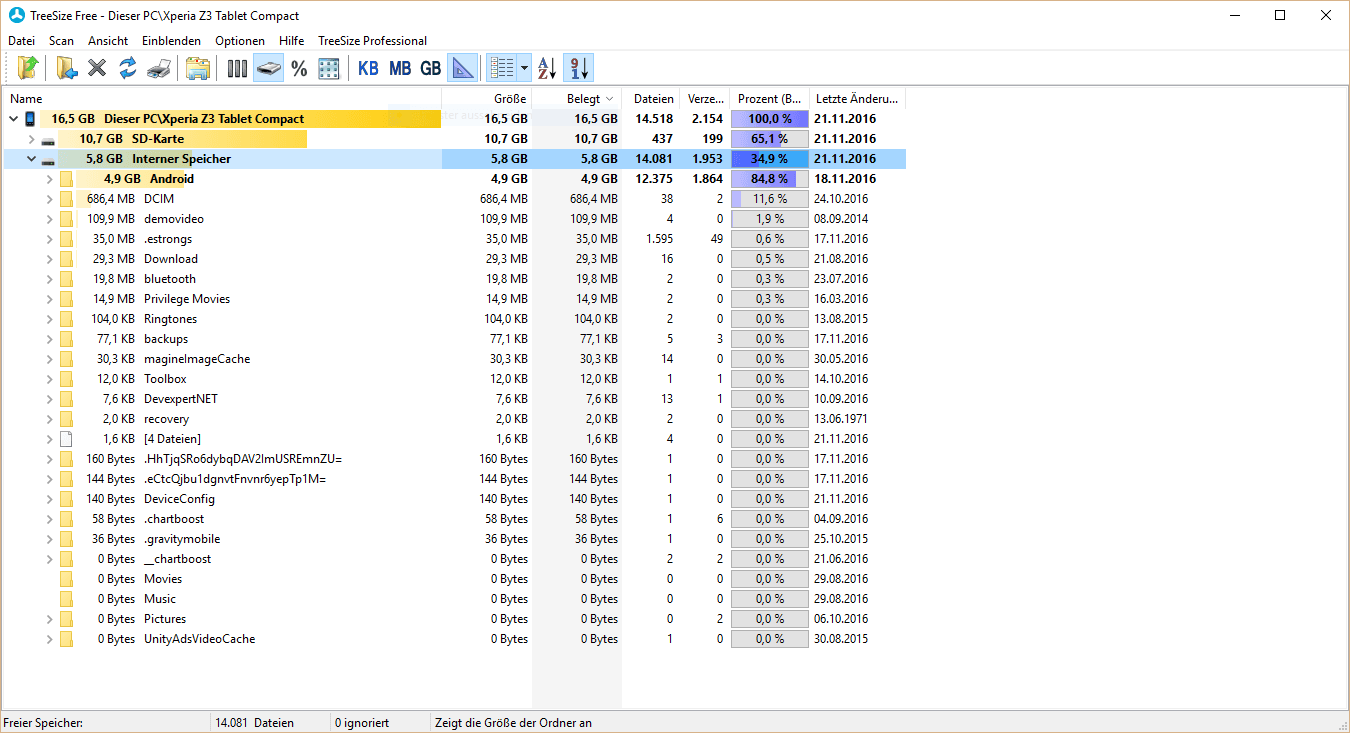This screenshot has height=733, width=1350.
Task: Open the Einblenden menu
Action: click(x=171, y=41)
